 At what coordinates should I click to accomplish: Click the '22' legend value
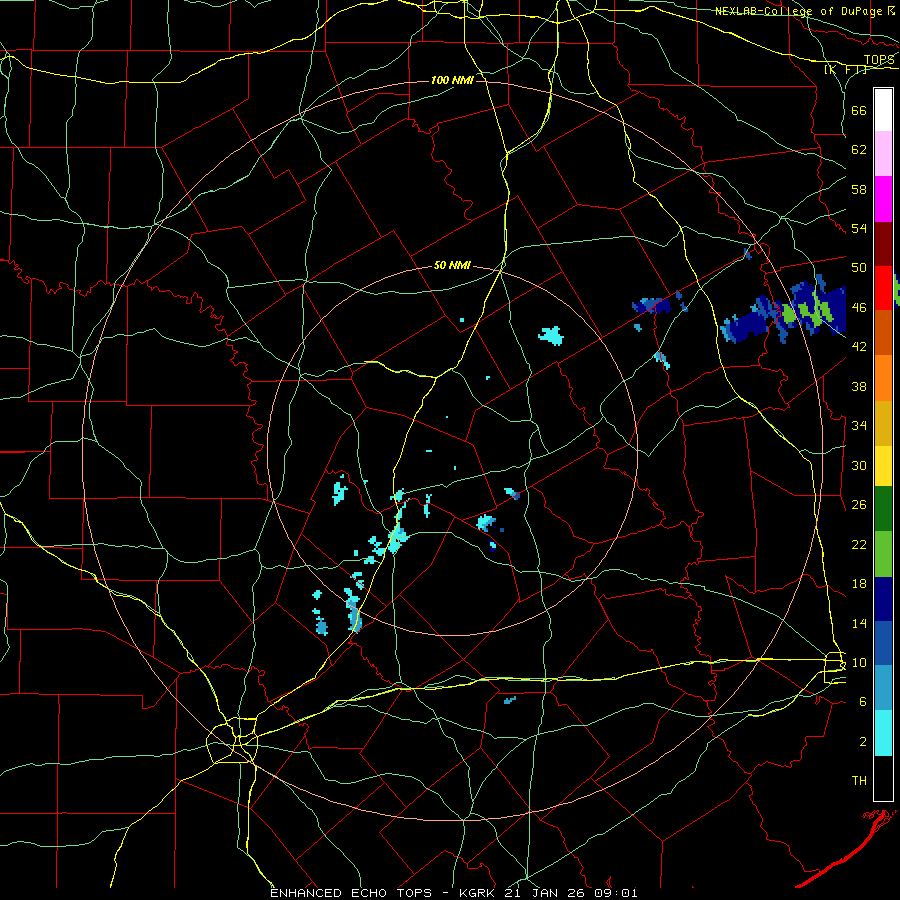click(859, 544)
